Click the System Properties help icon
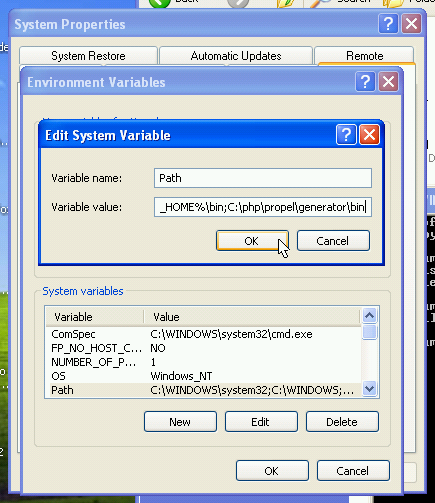Viewport: 435px width, 503px height. (388, 24)
